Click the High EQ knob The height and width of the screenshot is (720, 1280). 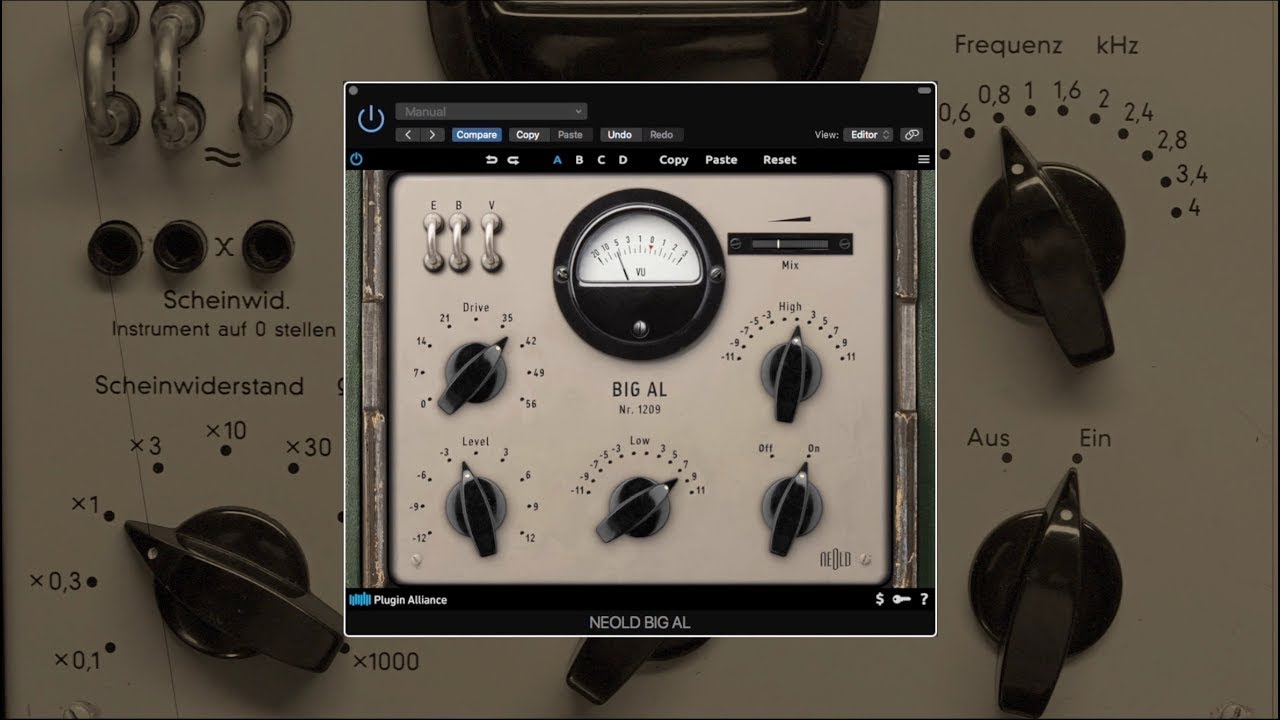click(790, 372)
